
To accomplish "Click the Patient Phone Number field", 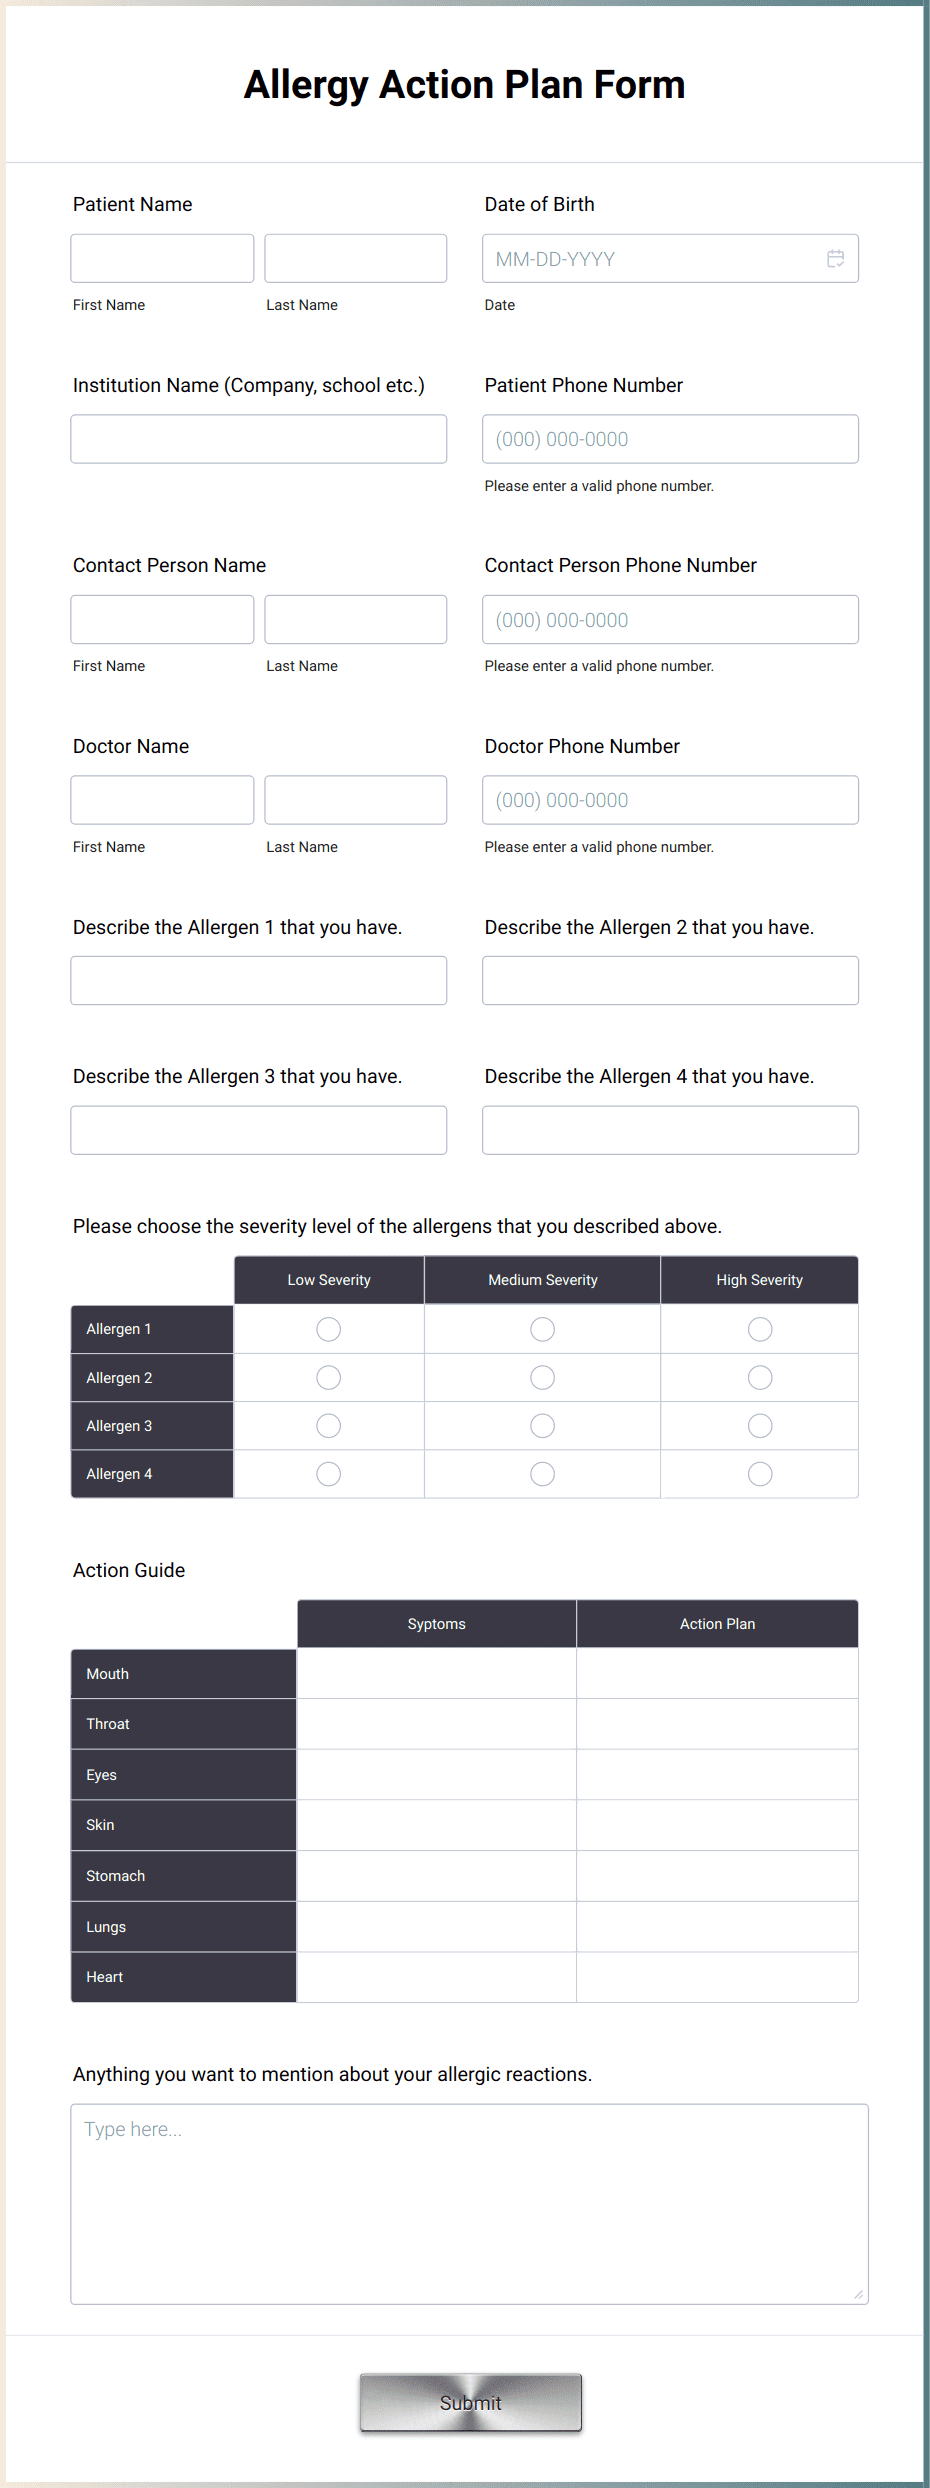I will [670, 438].
